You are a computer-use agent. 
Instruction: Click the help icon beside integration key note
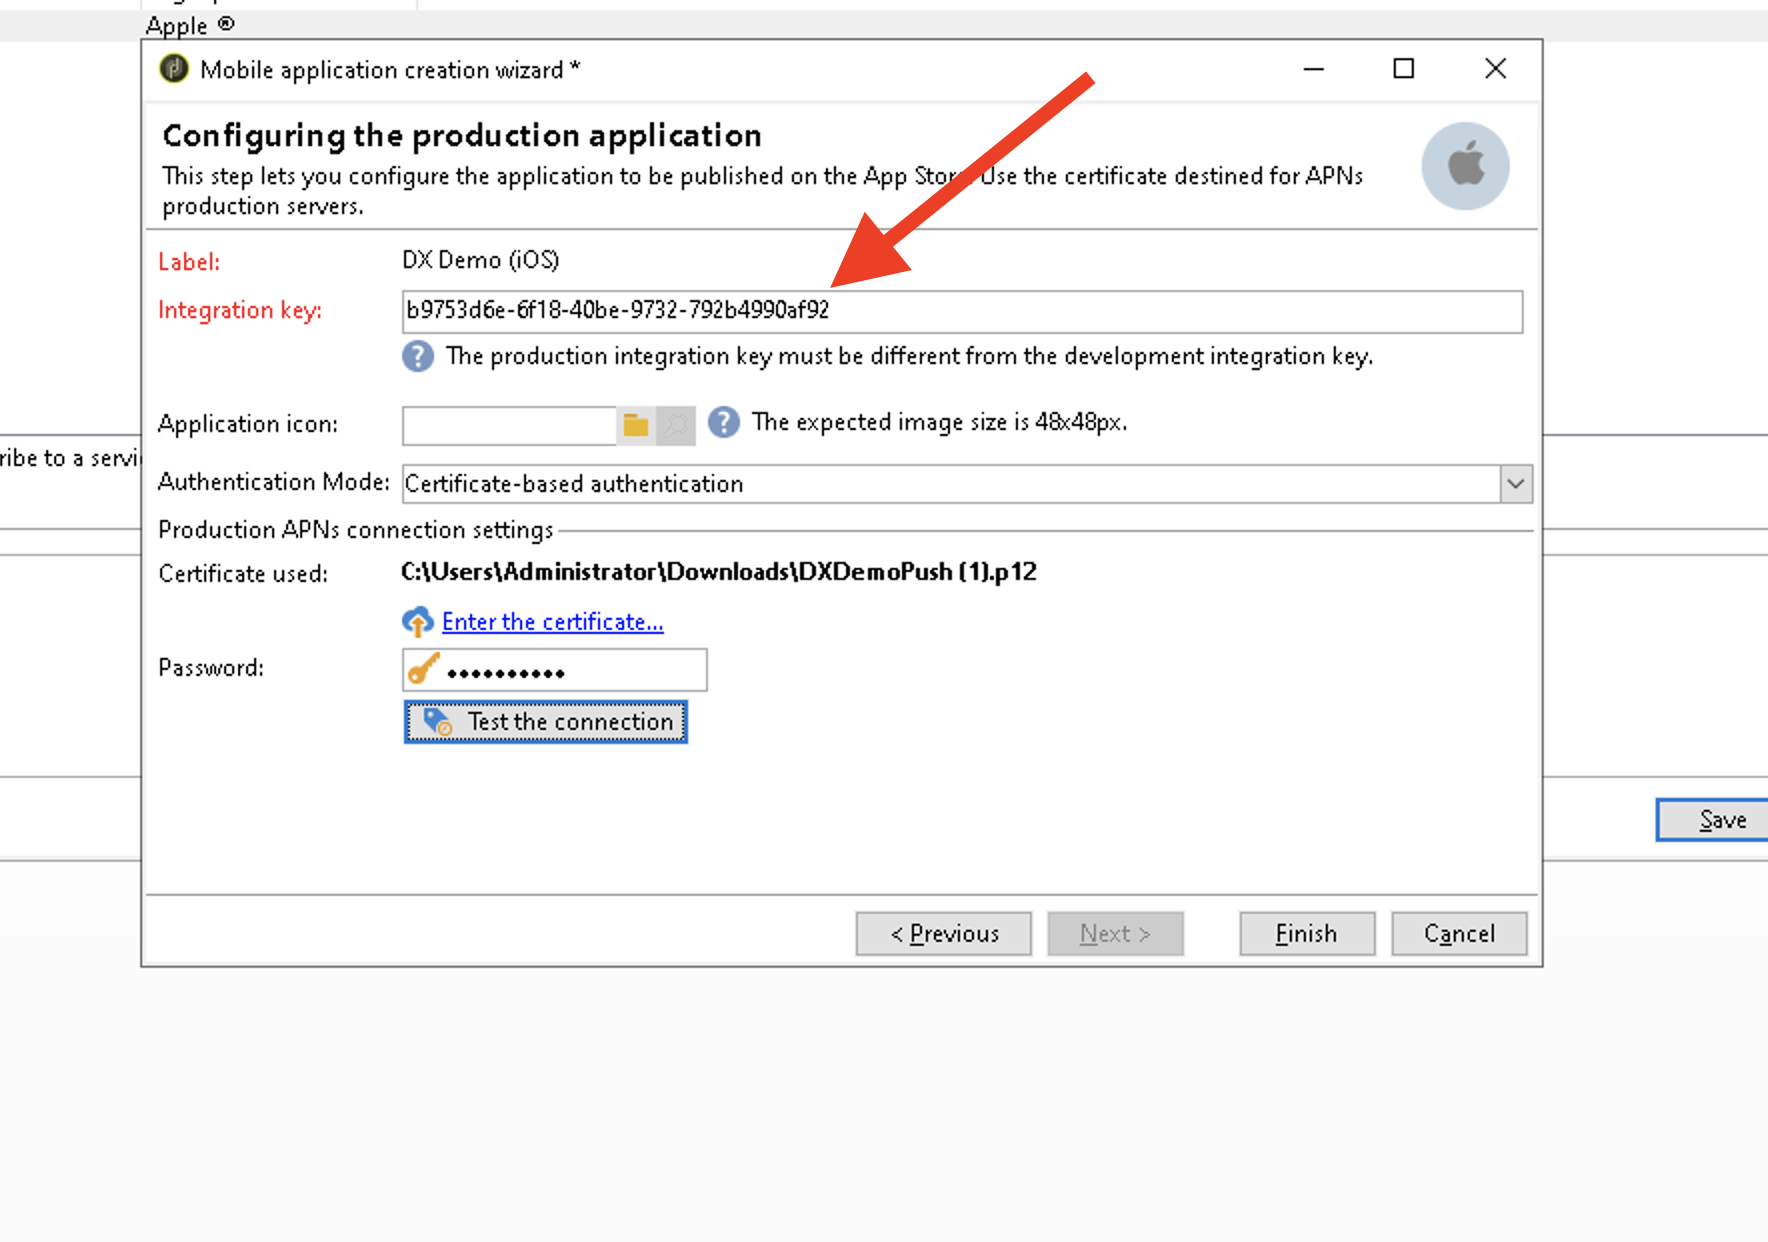(418, 356)
